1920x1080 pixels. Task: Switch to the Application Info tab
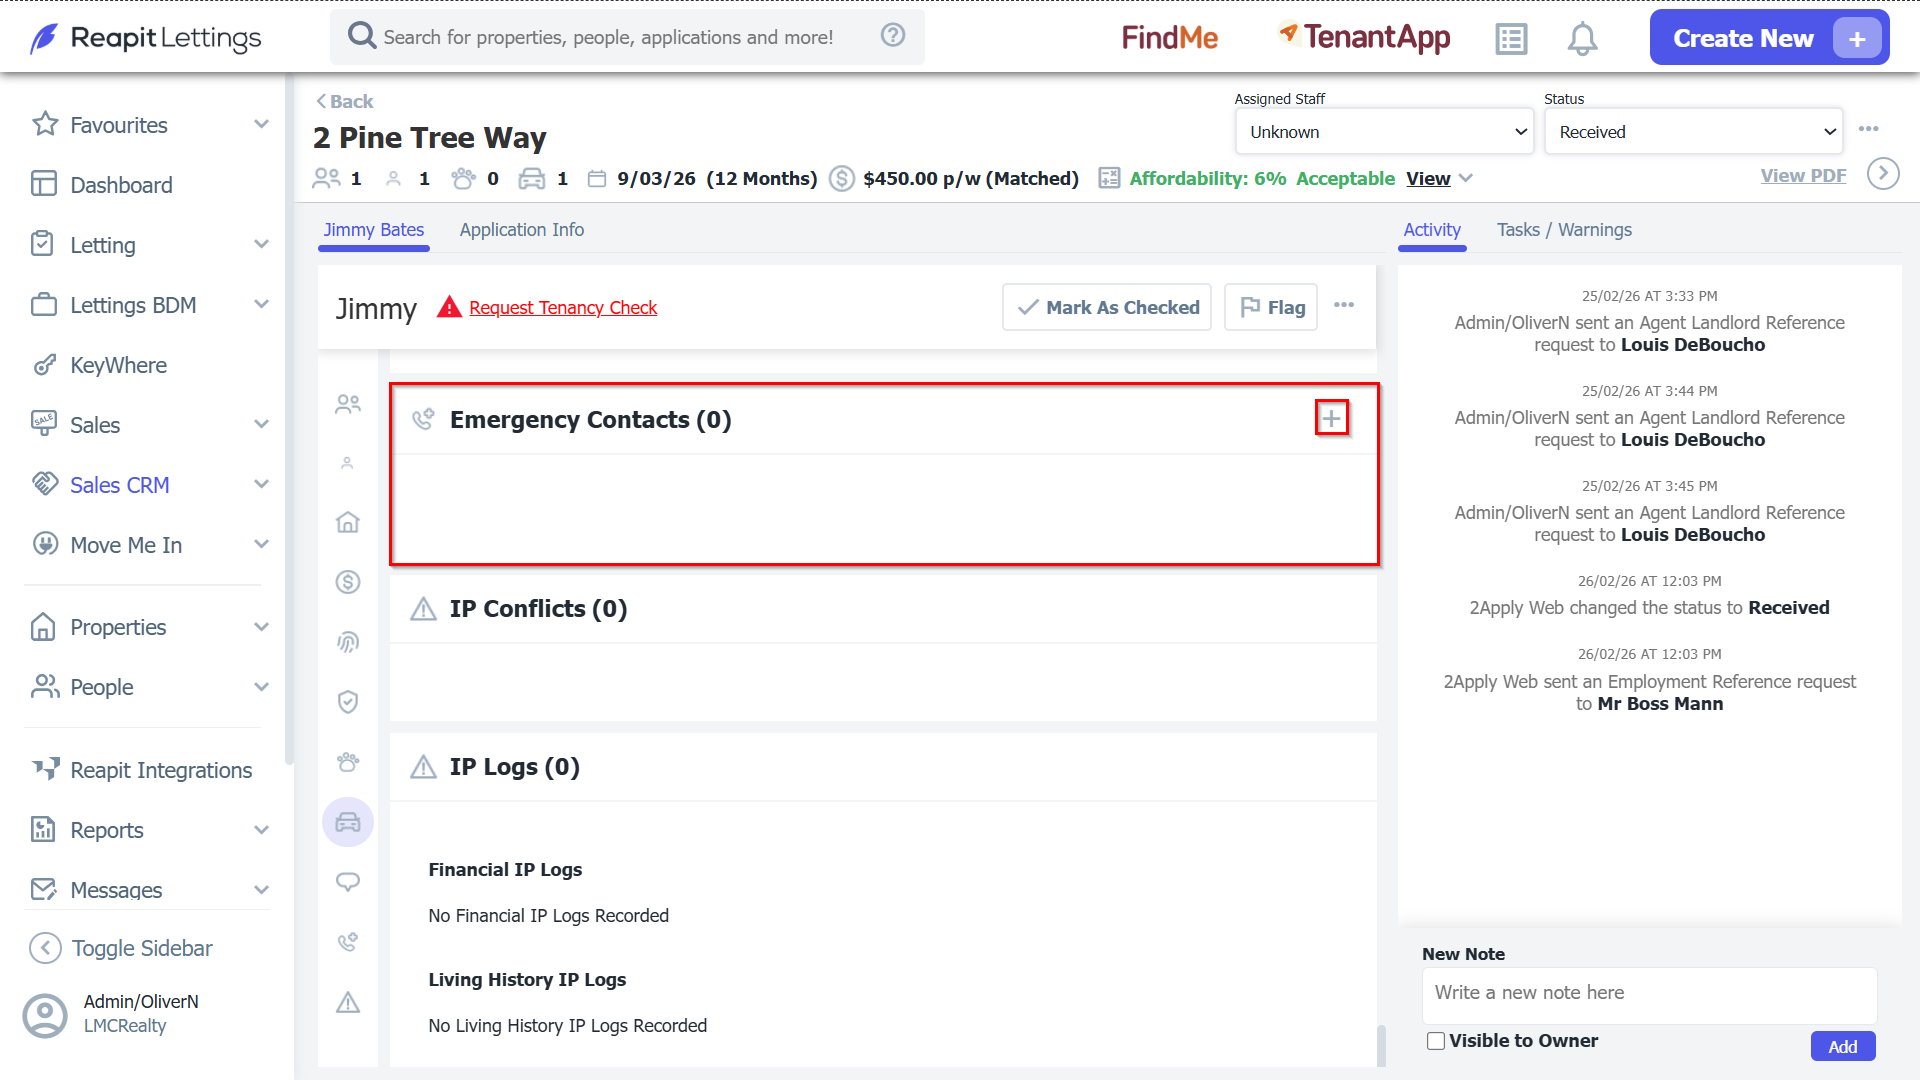click(x=522, y=230)
